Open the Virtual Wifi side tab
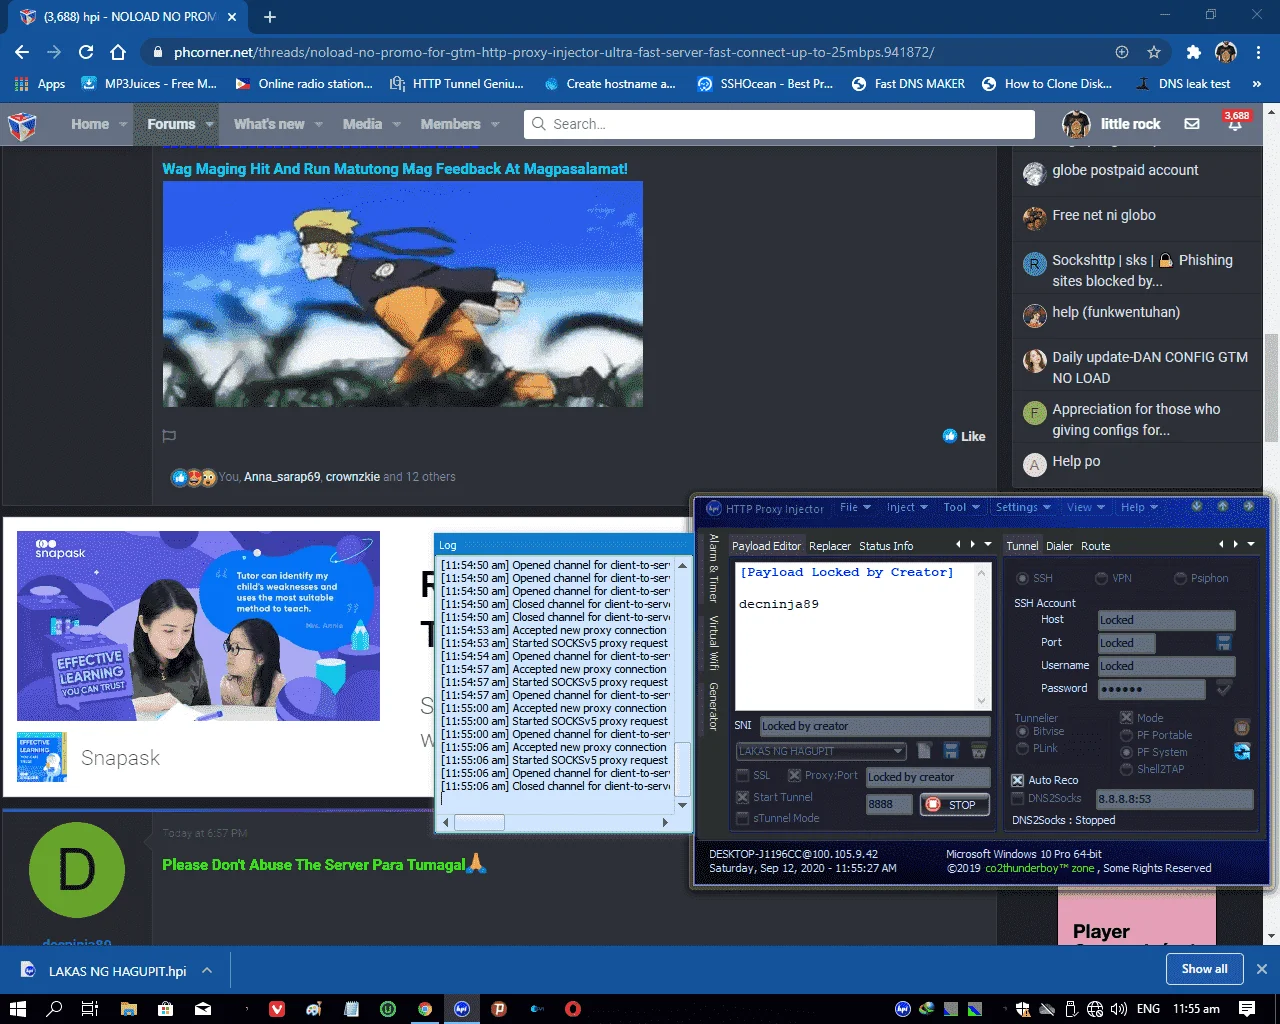This screenshot has width=1280, height=1024. coord(713,643)
